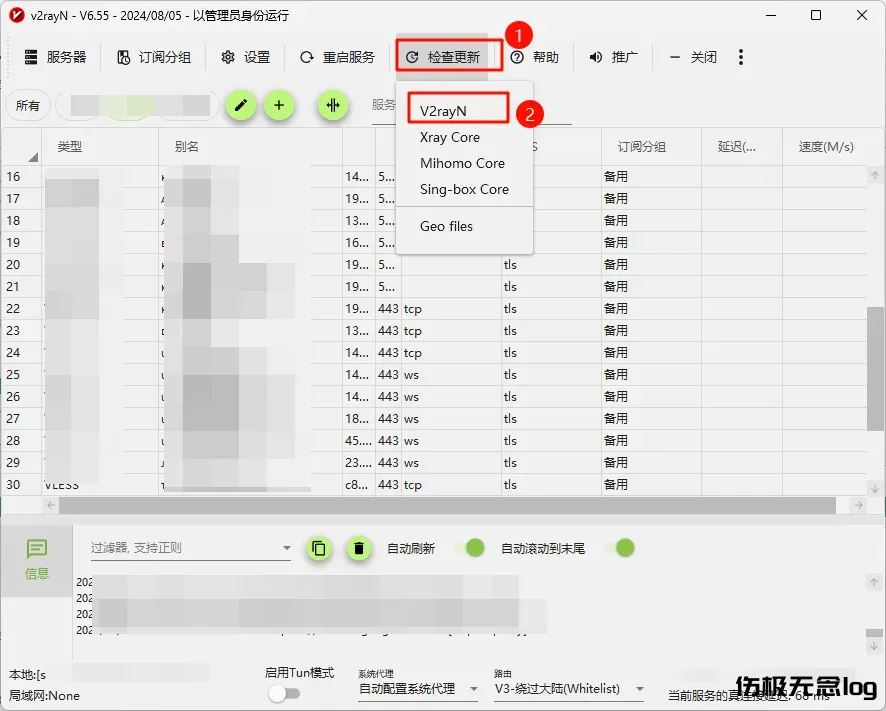Open the 订阅分组 toolbar menu
This screenshot has height=711, width=886.
click(x=154, y=57)
